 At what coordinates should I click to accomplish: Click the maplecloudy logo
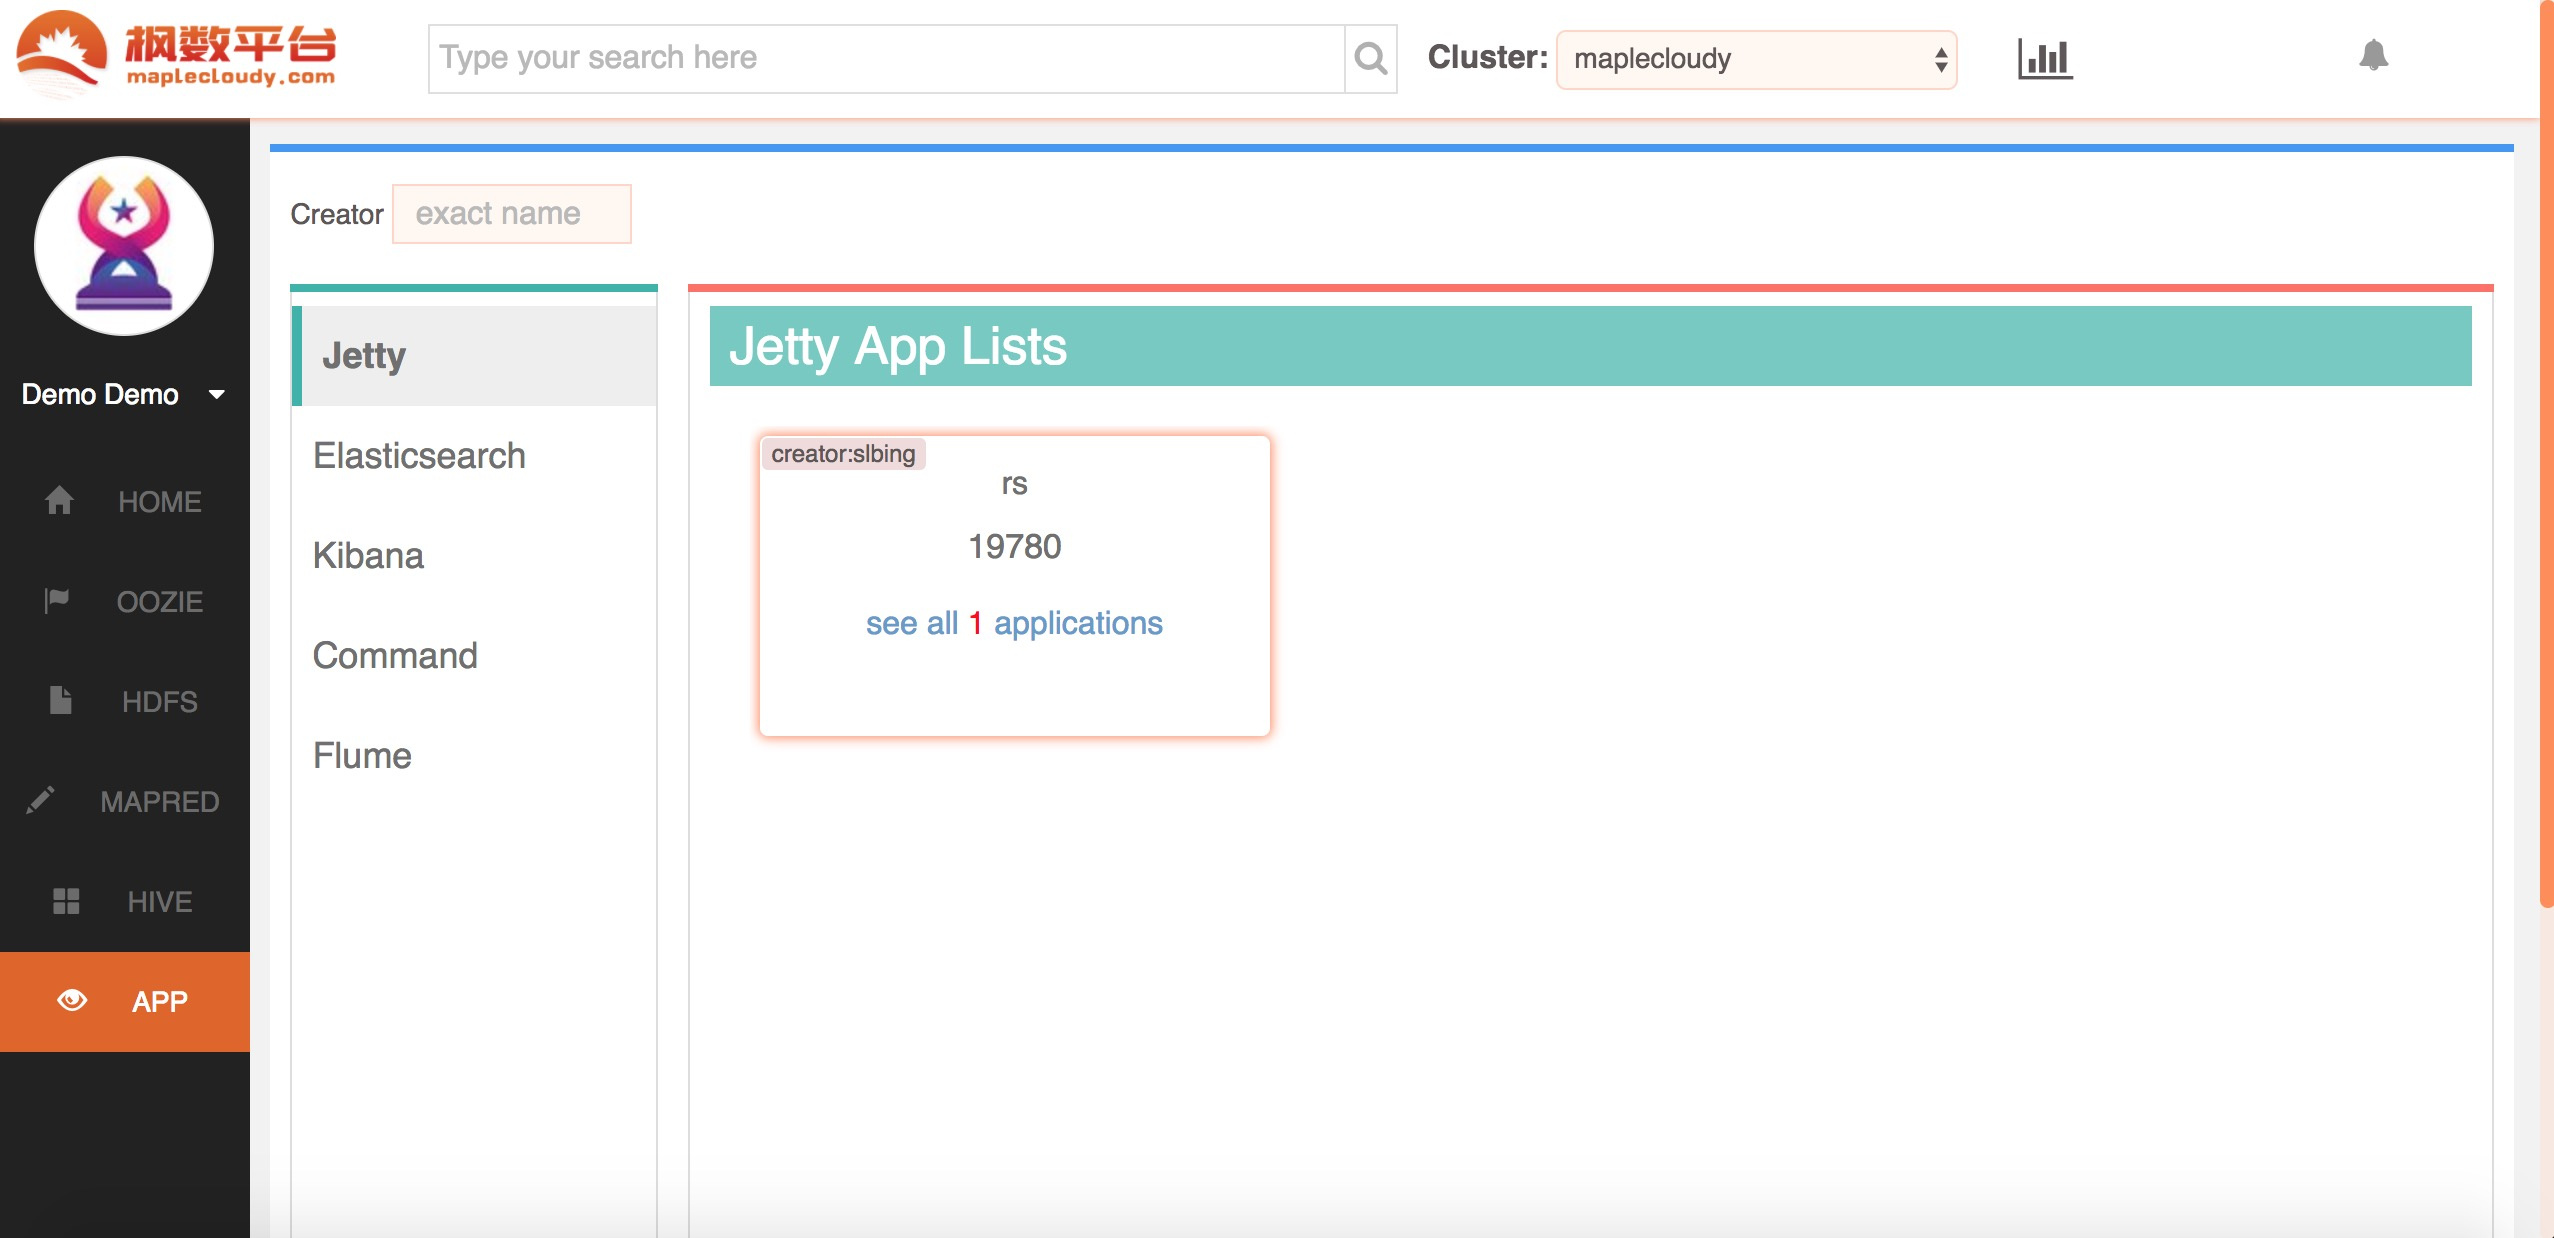click(176, 52)
